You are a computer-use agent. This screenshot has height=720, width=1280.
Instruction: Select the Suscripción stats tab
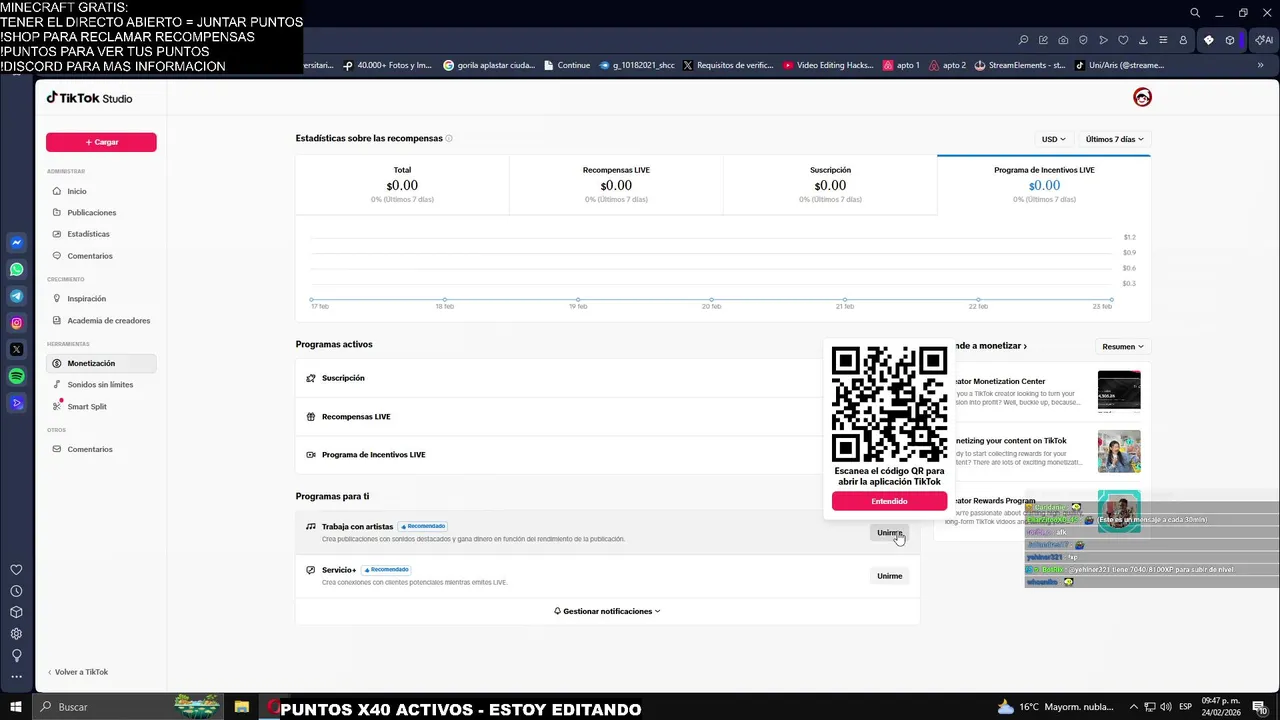(830, 185)
